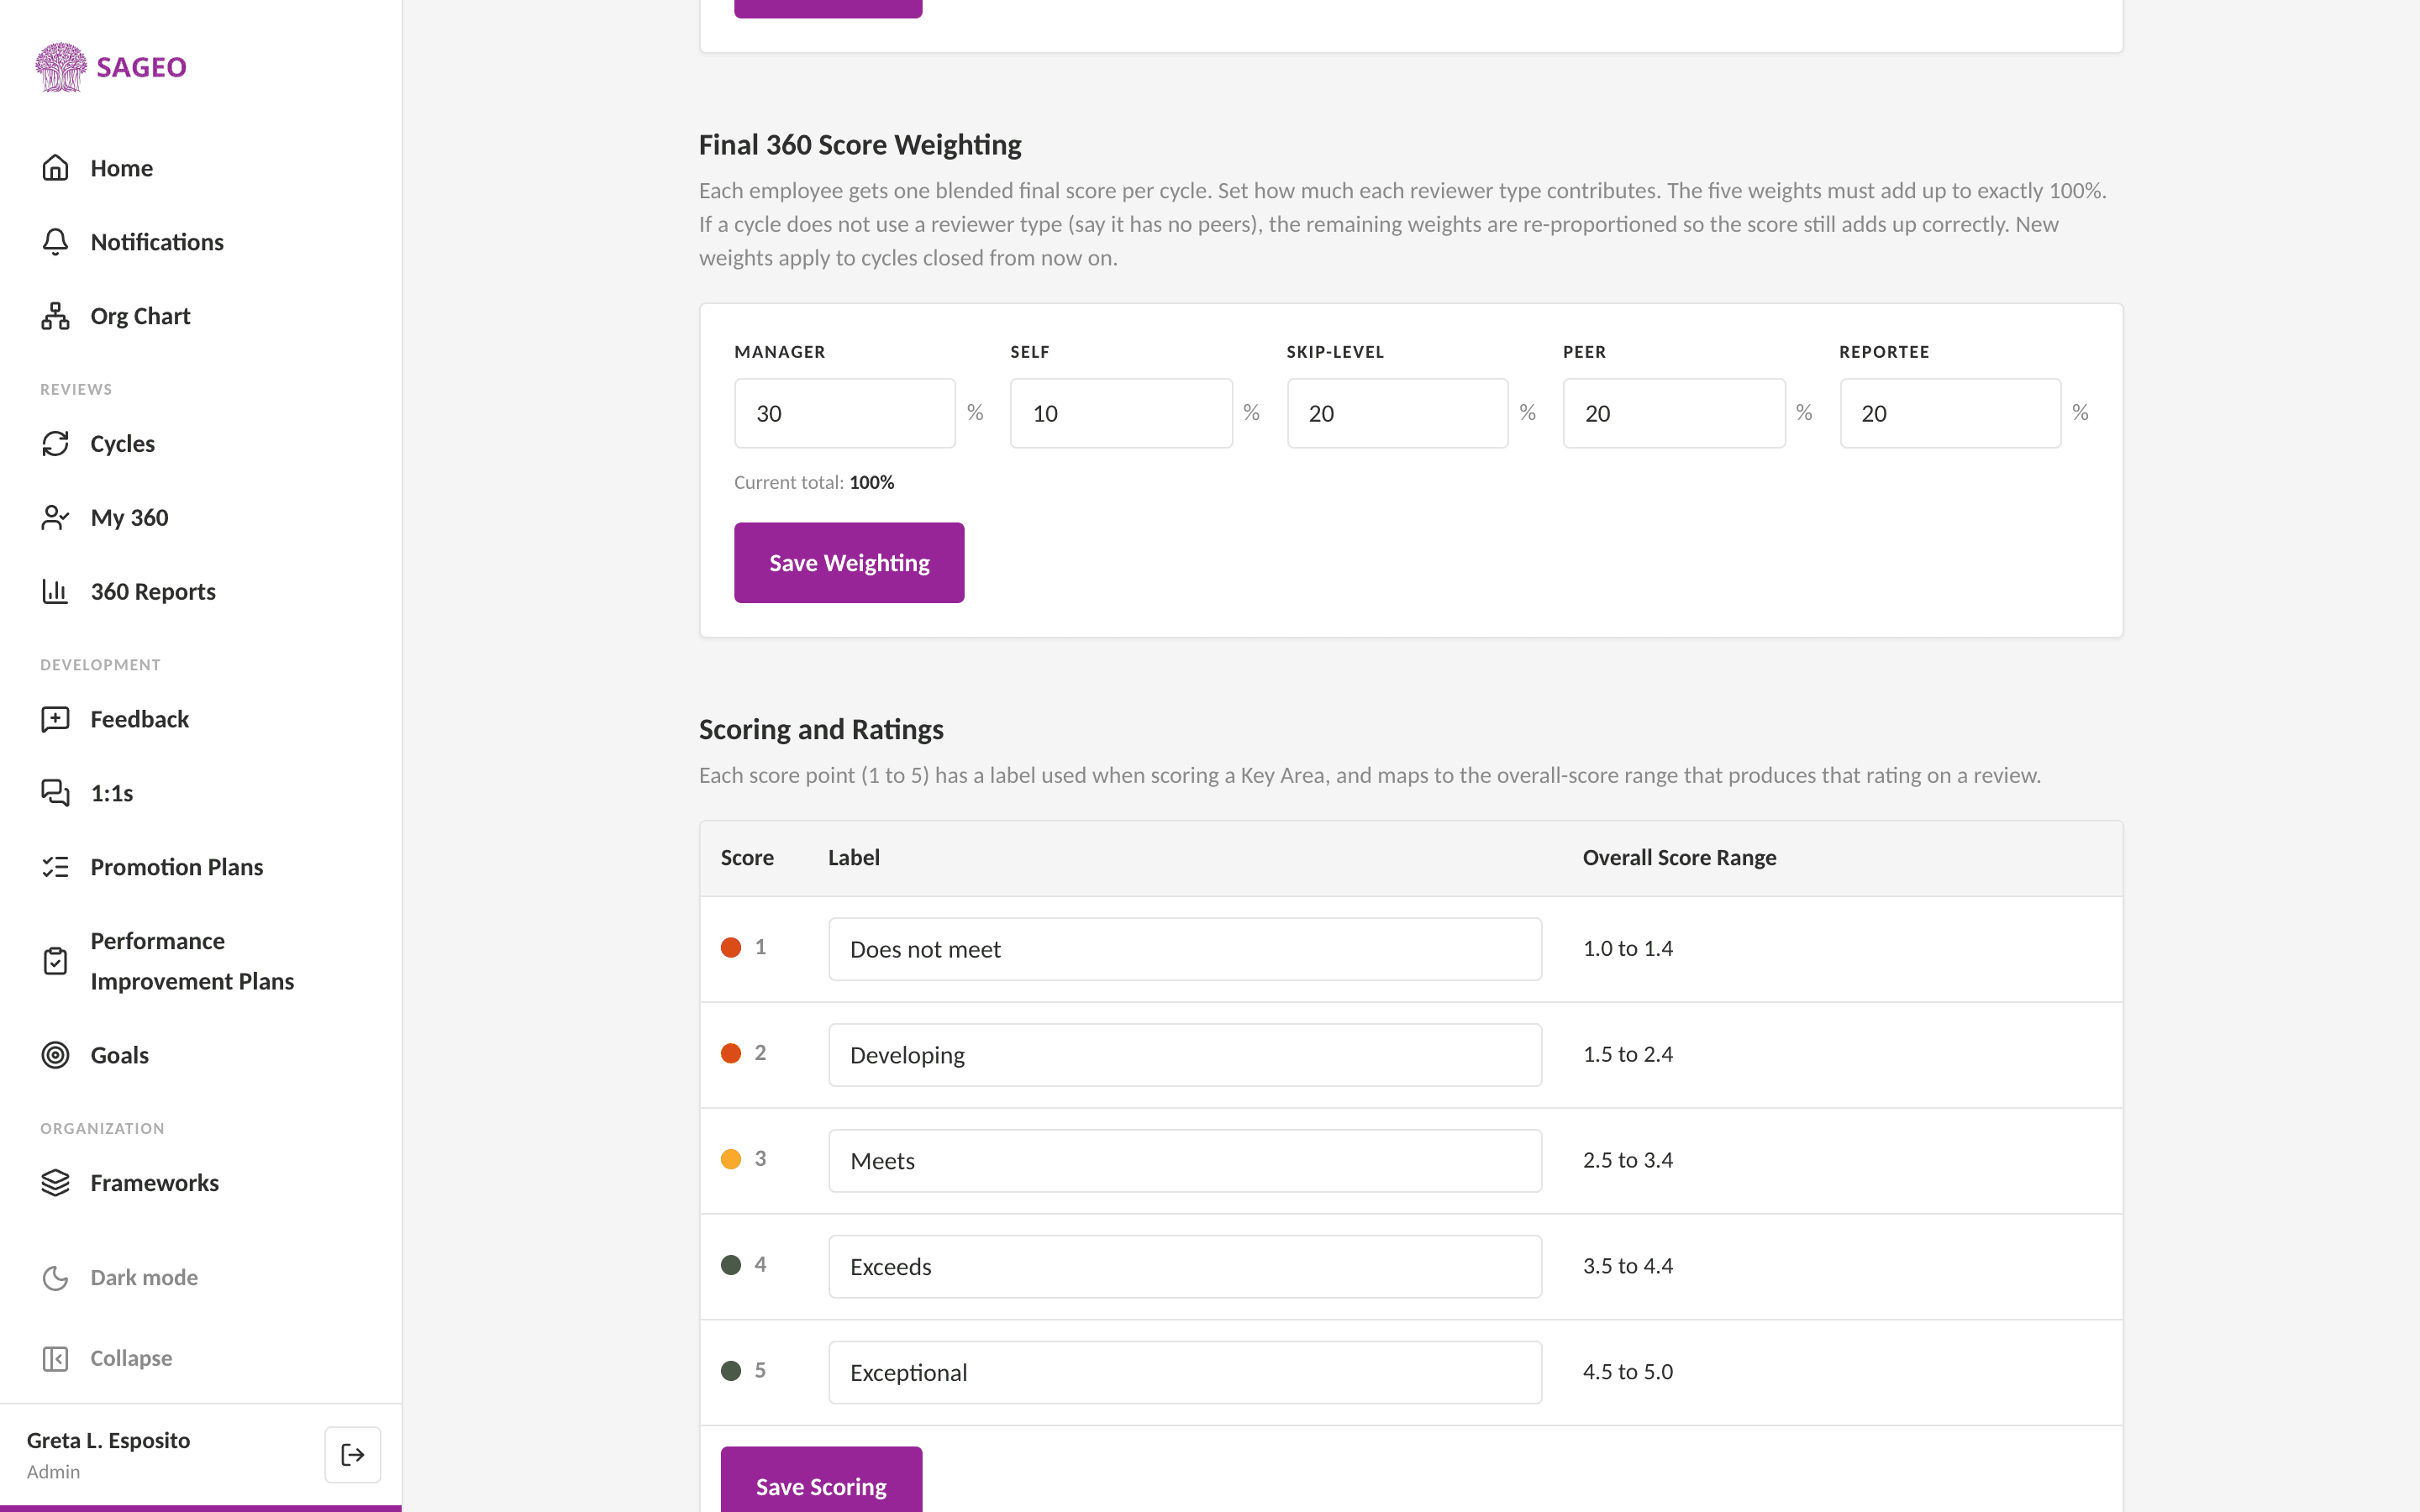Image resolution: width=2420 pixels, height=1512 pixels.
Task: Click the Dark mode moon icon
Action: click(x=55, y=1278)
